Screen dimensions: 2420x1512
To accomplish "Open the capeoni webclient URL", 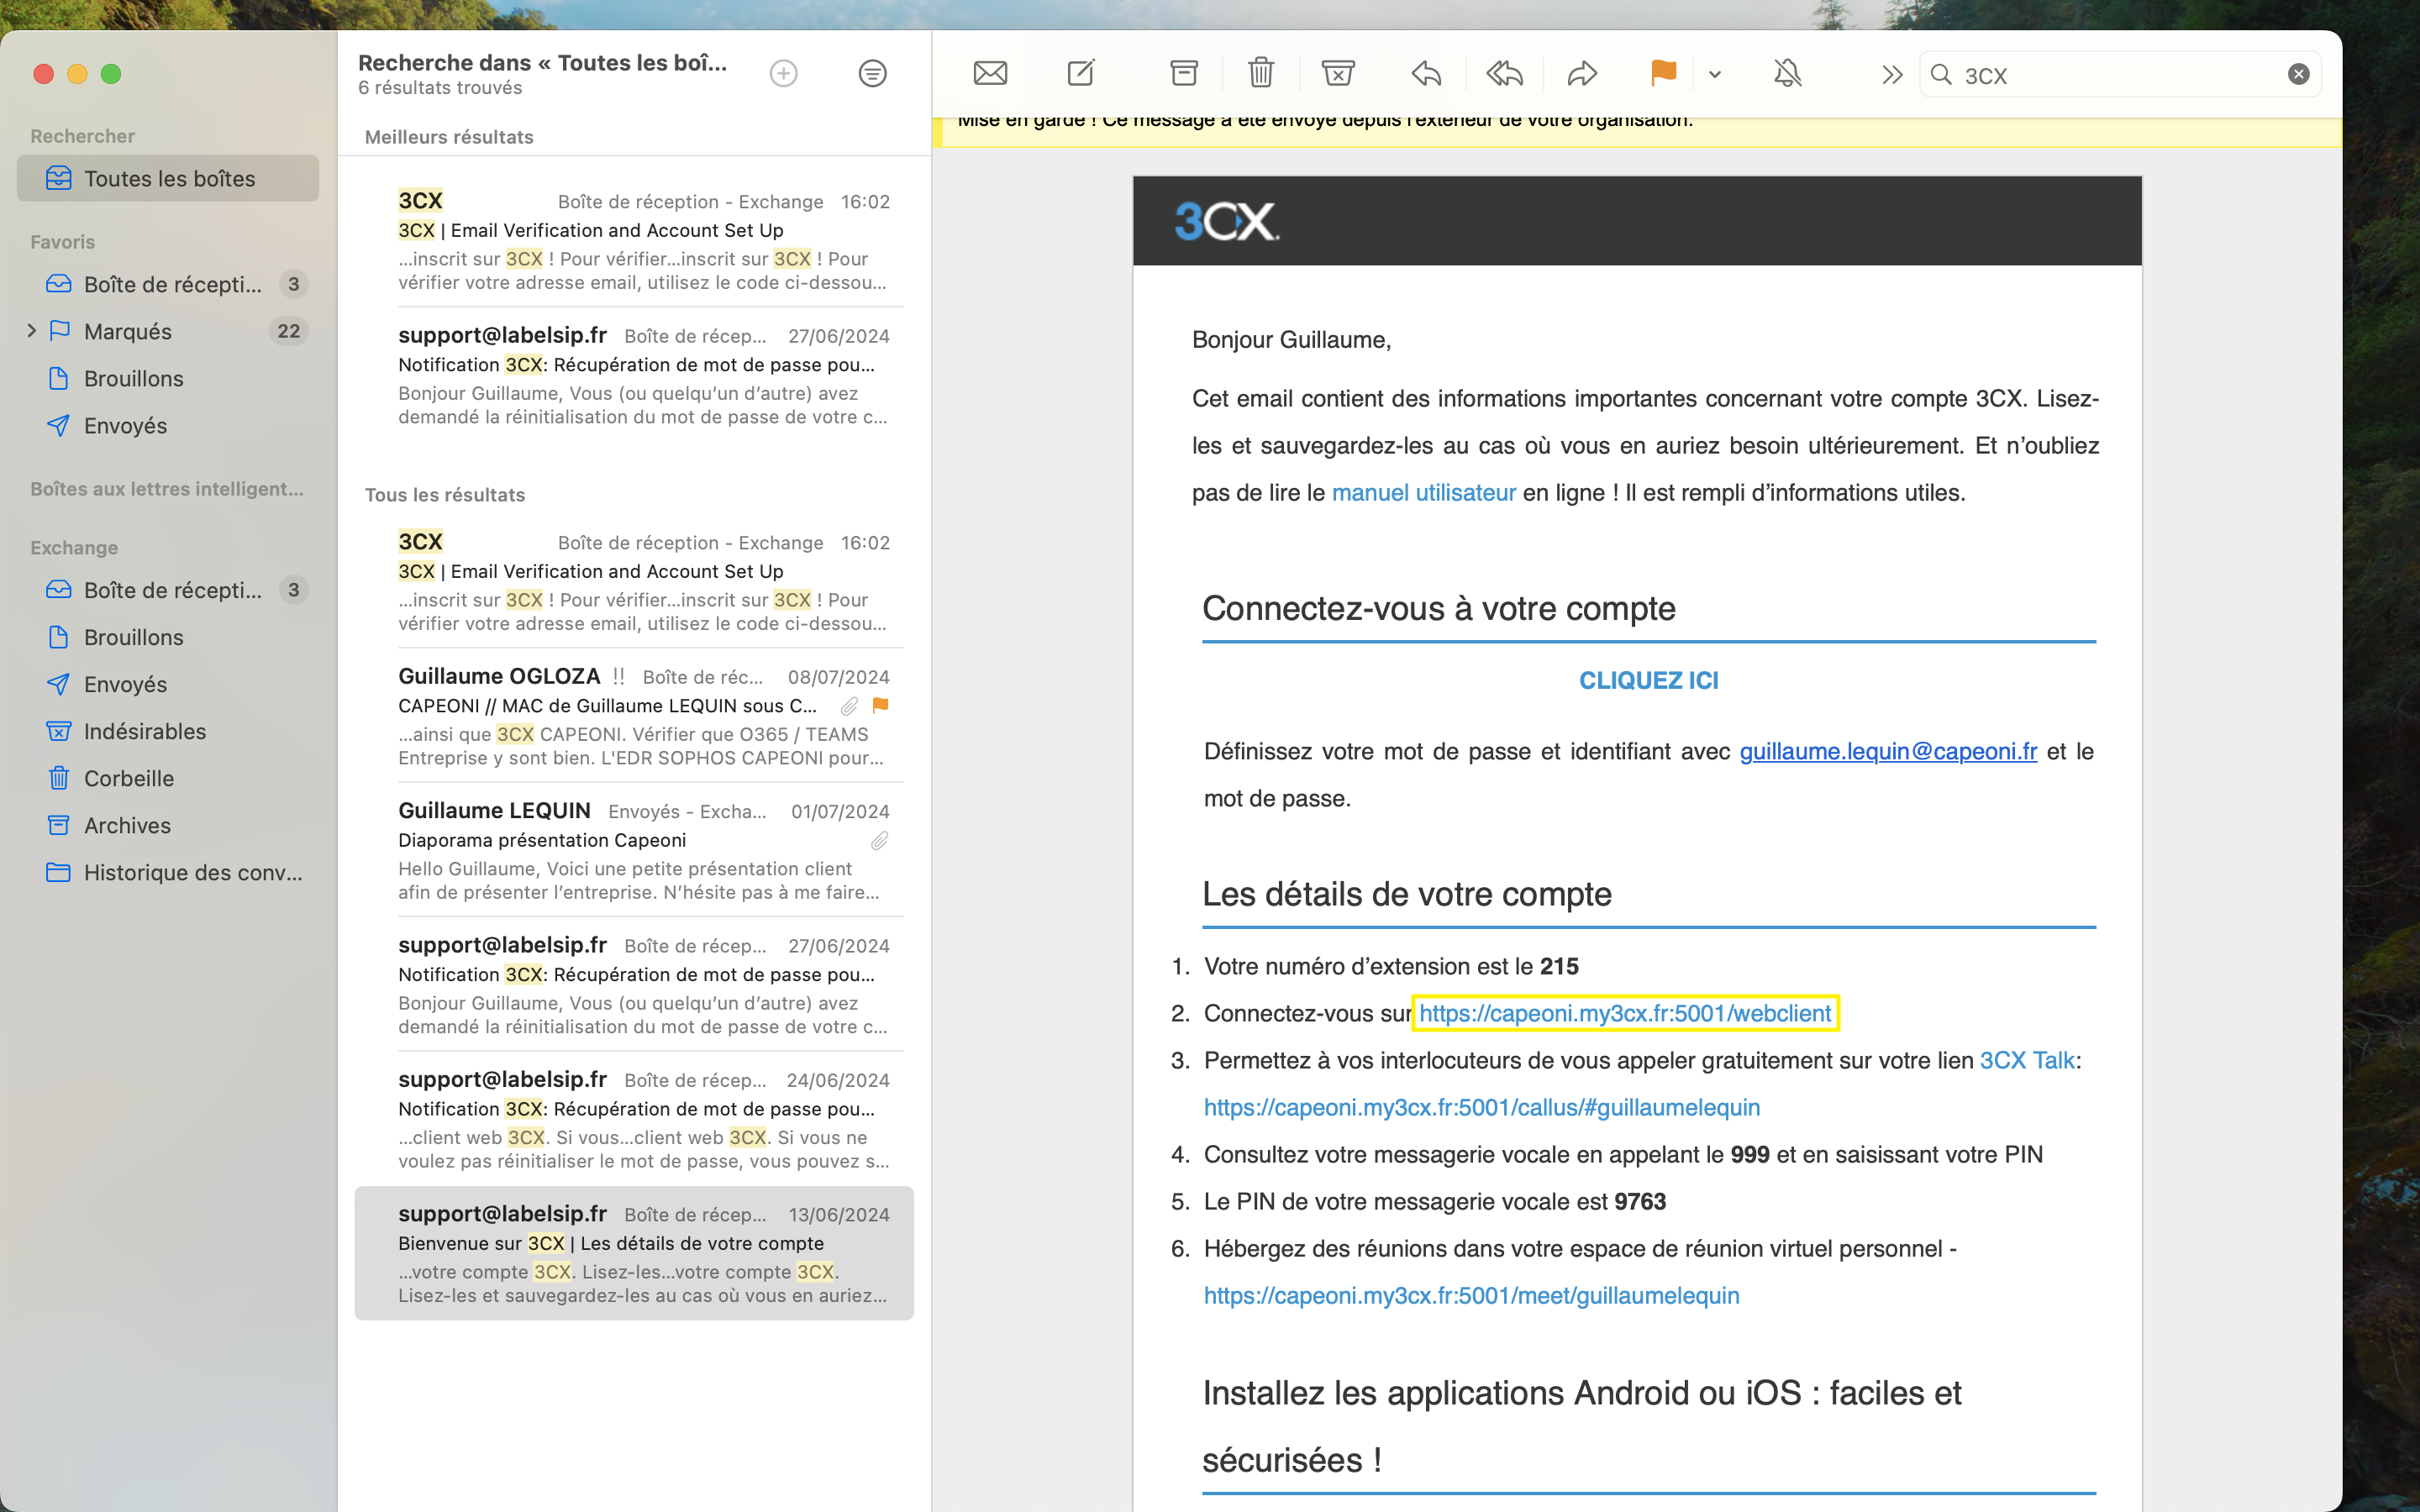I will pos(1625,1013).
